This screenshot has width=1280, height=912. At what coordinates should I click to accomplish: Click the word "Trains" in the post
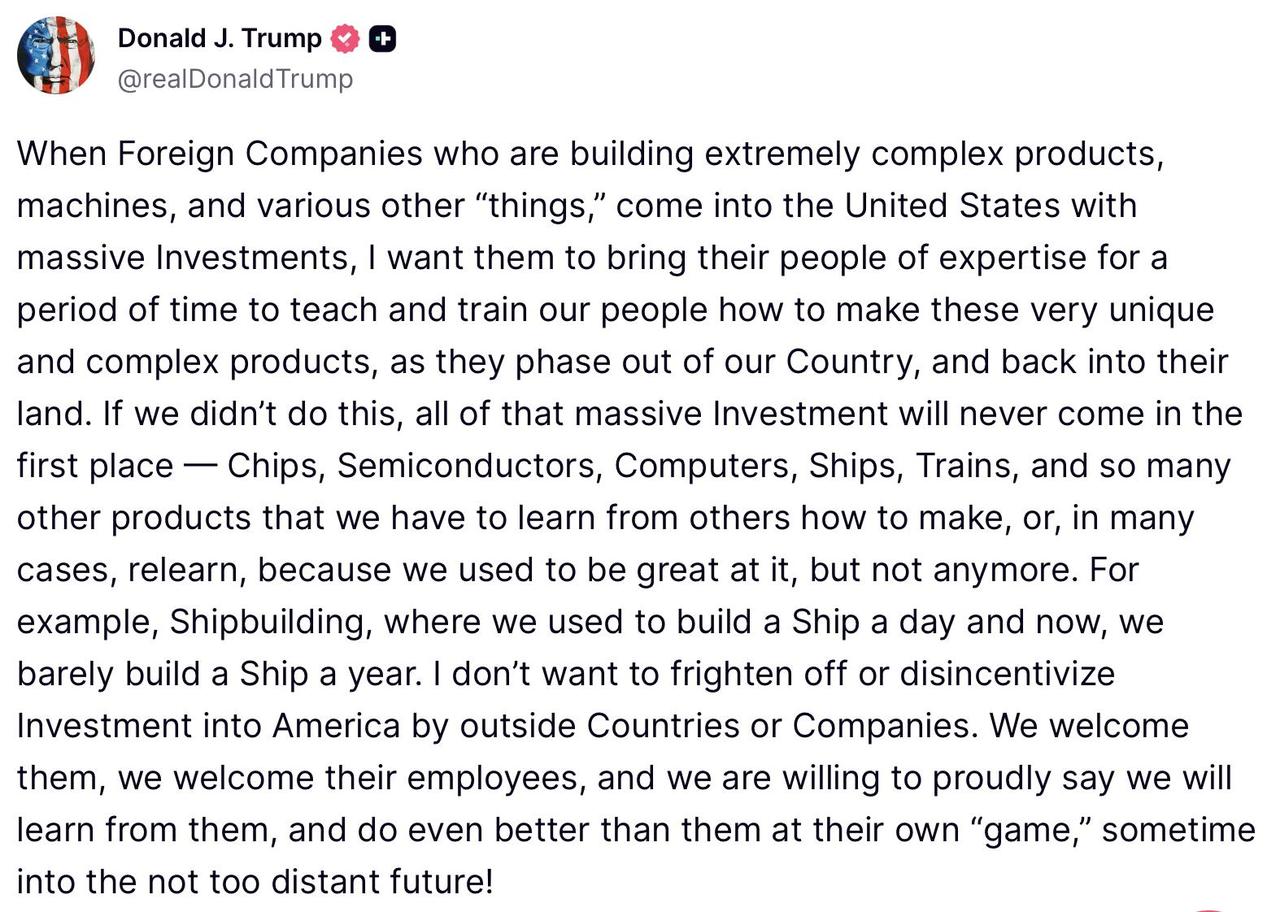(966, 466)
